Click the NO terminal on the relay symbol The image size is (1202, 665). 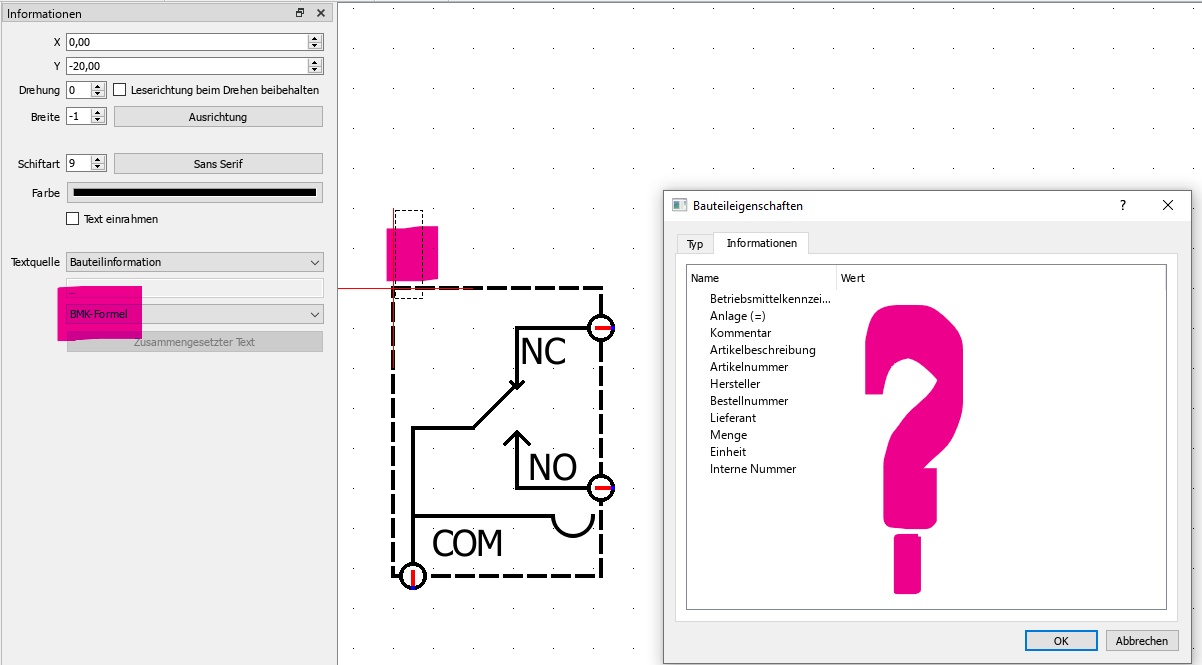click(600, 488)
